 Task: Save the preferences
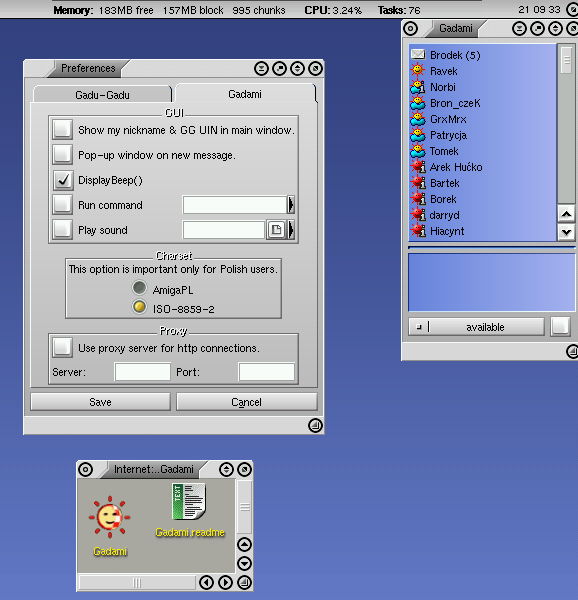(x=100, y=402)
